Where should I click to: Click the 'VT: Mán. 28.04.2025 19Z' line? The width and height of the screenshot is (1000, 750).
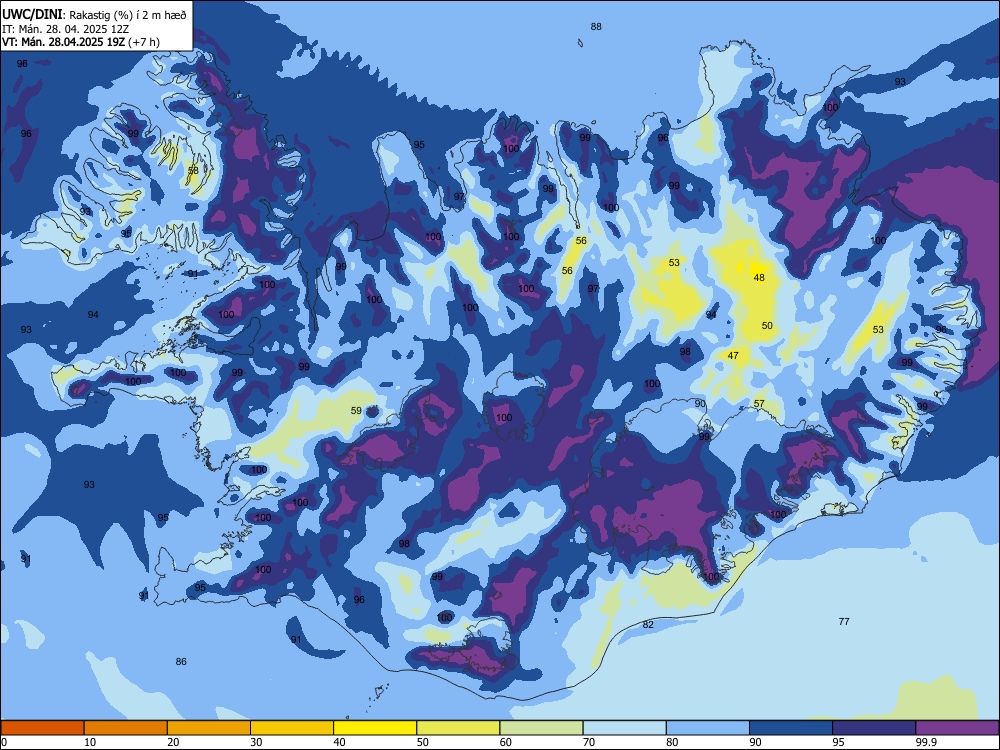(64, 42)
